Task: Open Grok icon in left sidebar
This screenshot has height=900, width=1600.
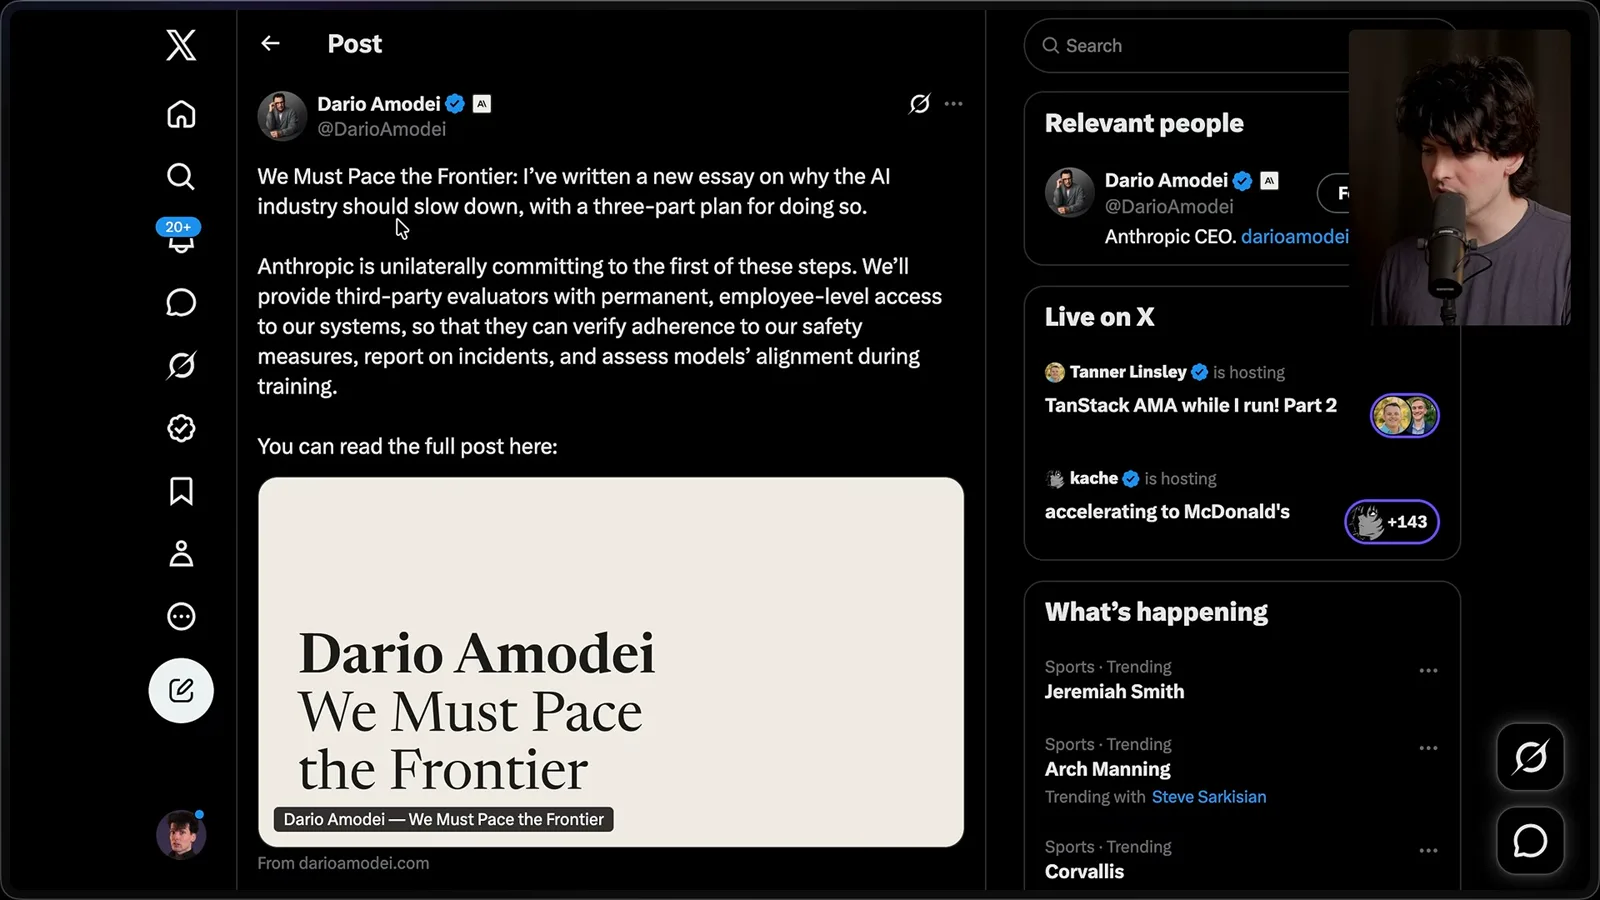Action: 181,365
